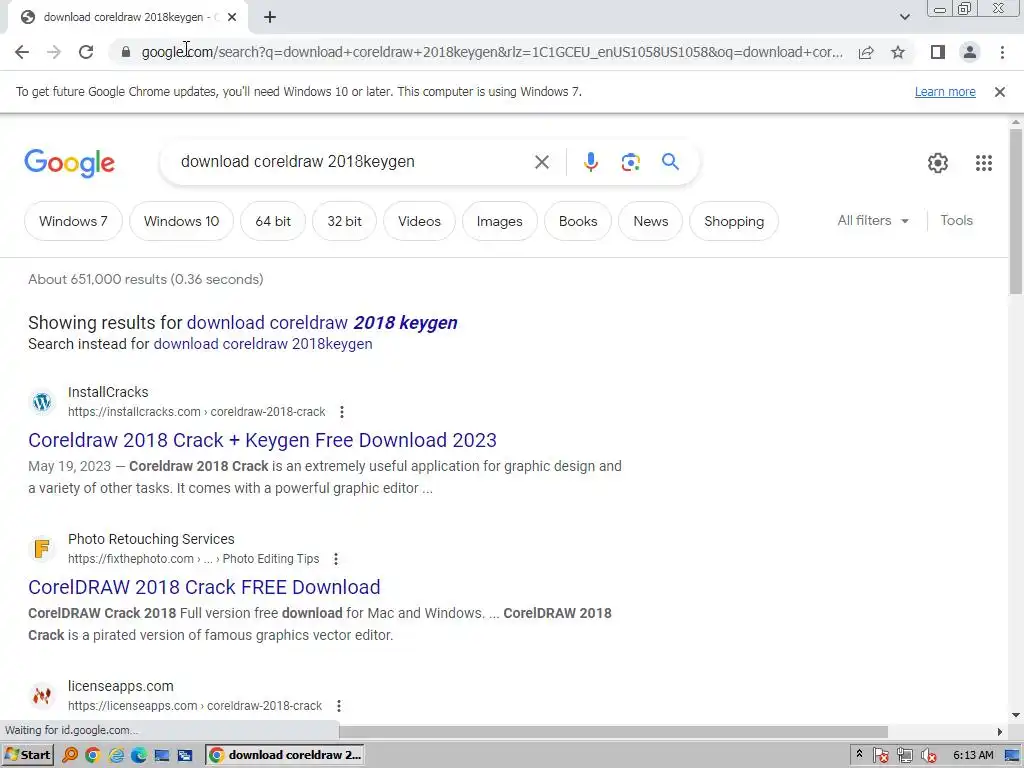Image resolution: width=1024 pixels, height=768 pixels.
Task: Switch to Books results
Action: point(578,221)
